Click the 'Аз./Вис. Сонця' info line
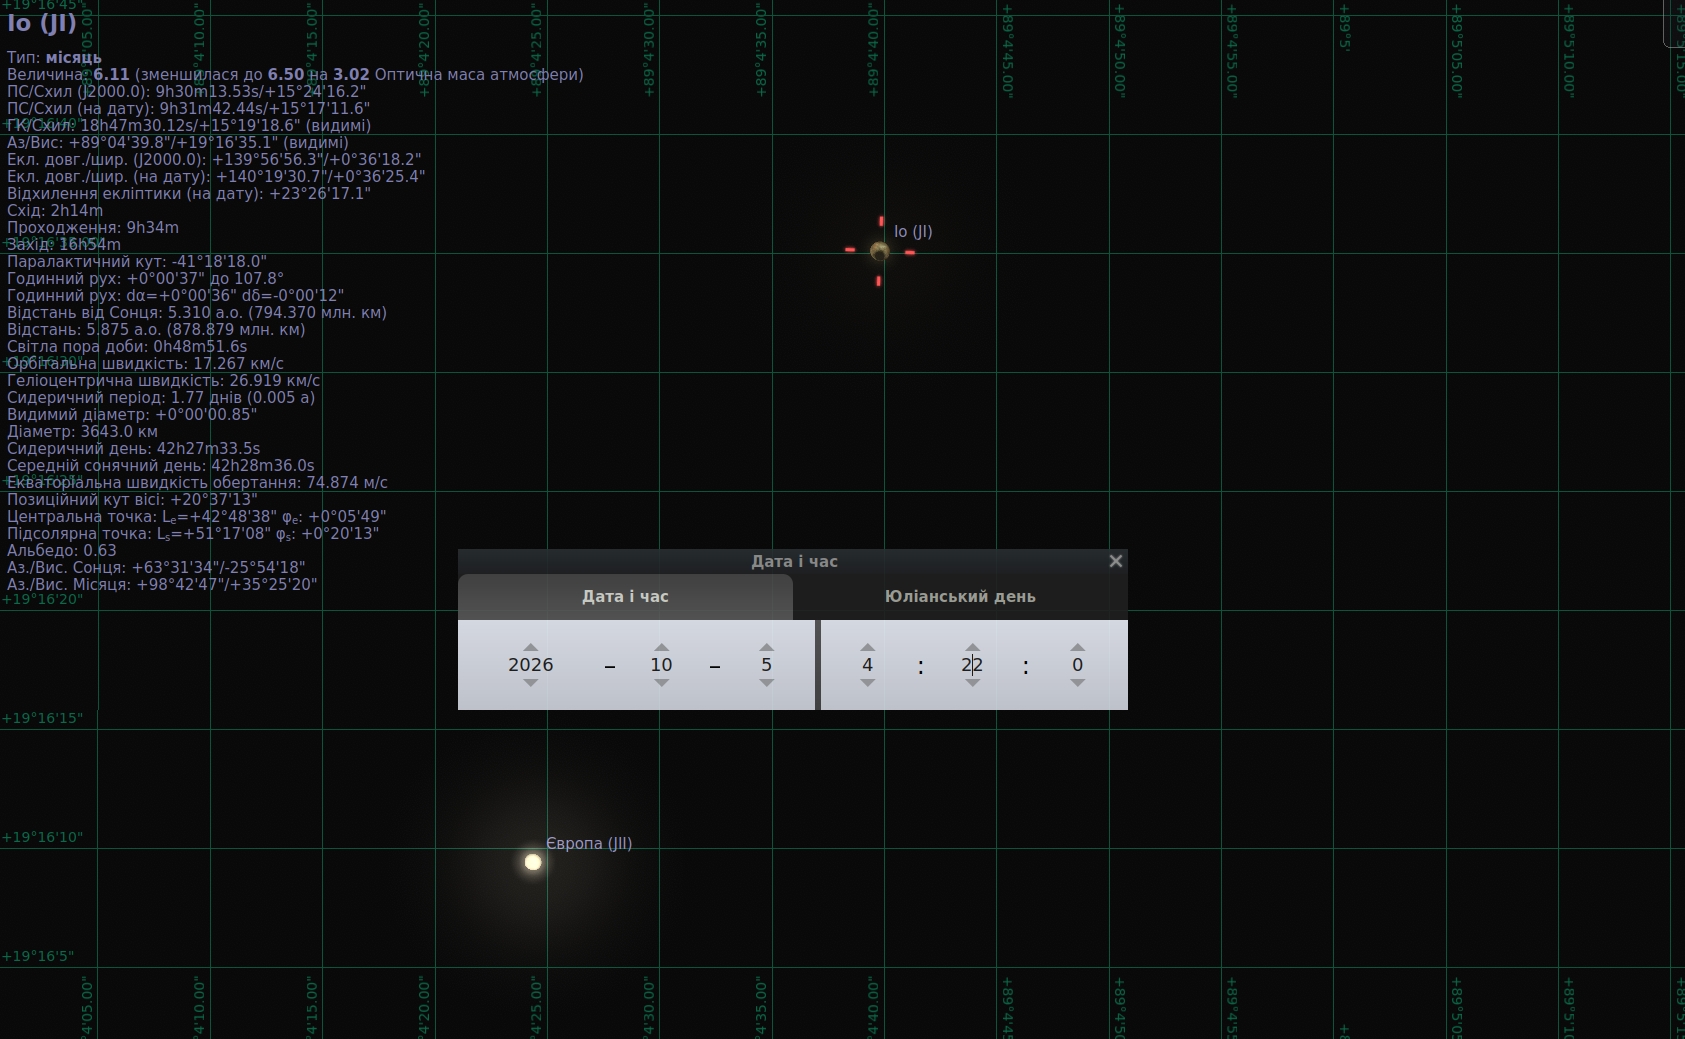The height and width of the screenshot is (1039, 1685). click(x=156, y=568)
